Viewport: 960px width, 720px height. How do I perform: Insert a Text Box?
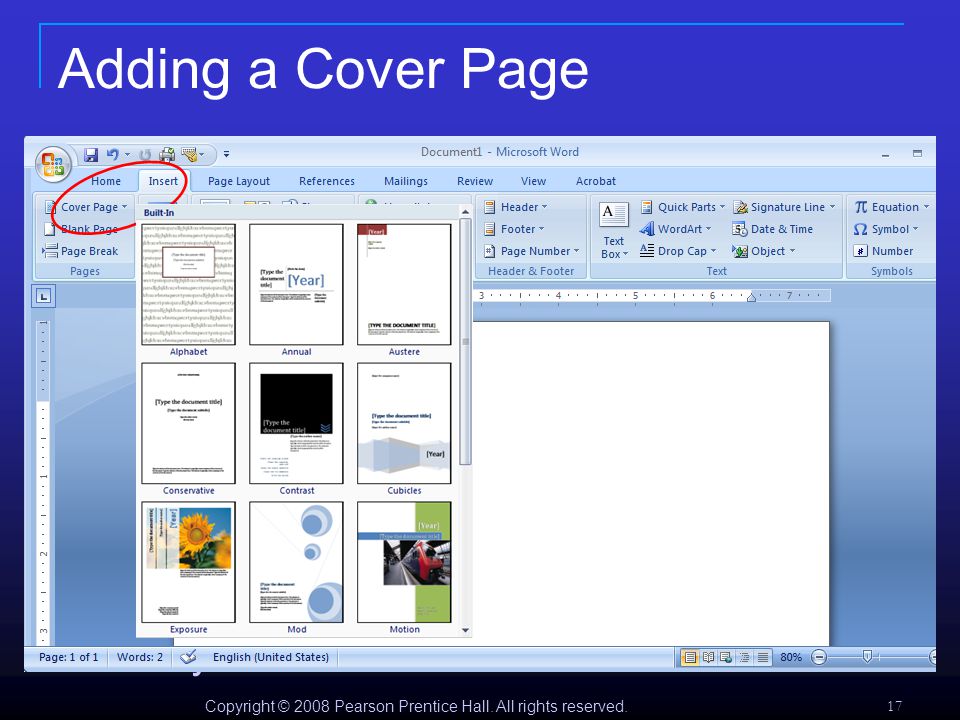coord(613,230)
